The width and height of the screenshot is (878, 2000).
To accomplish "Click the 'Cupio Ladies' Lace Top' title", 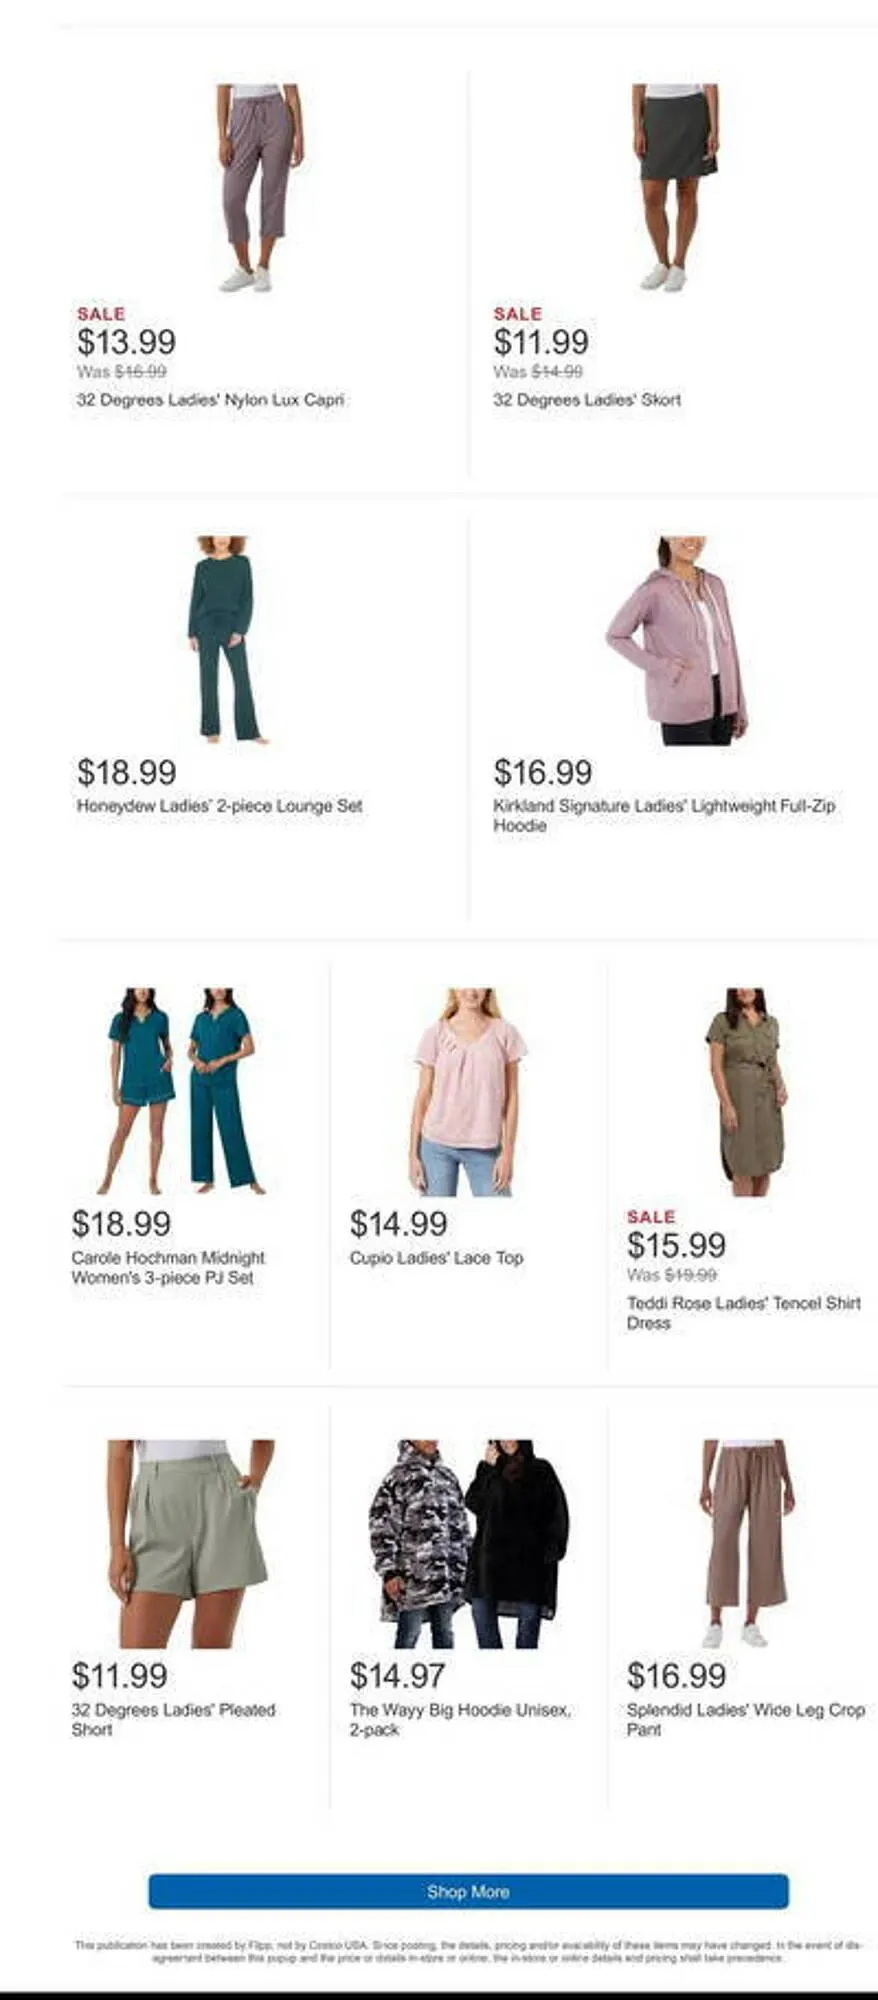I will click(x=436, y=1258).
